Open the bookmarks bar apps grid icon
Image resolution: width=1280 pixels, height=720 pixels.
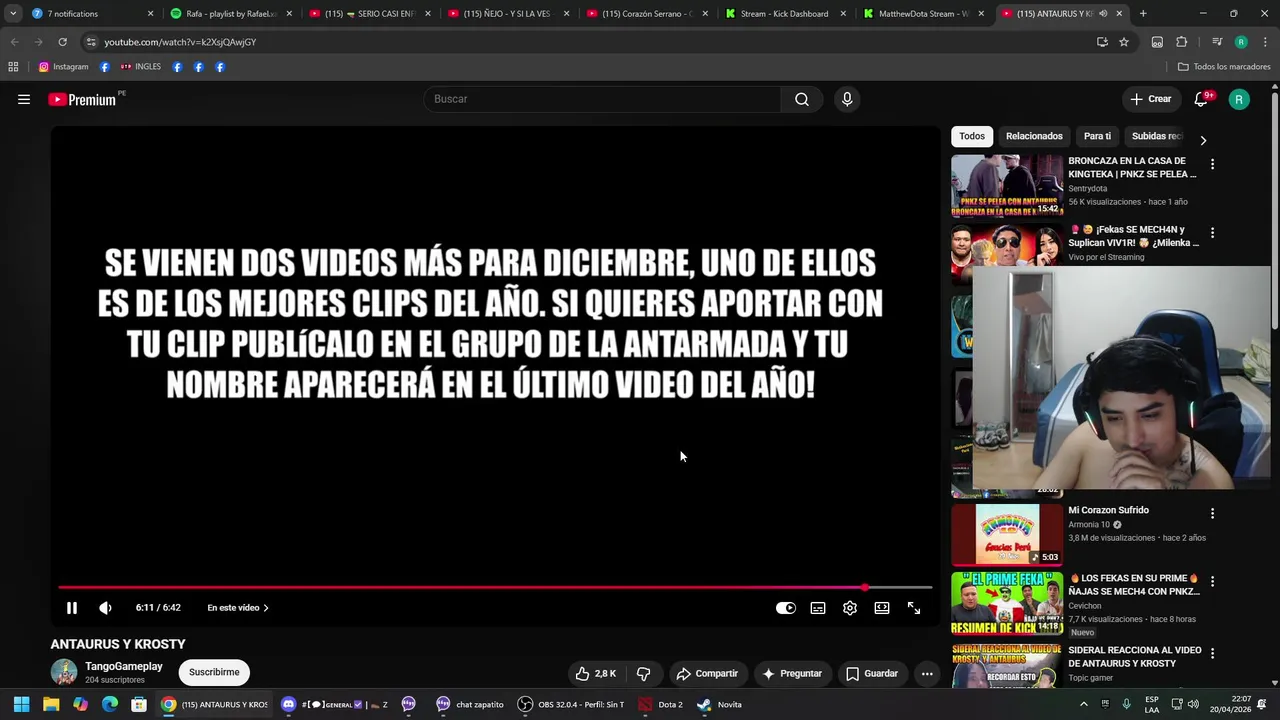(13, 67)
